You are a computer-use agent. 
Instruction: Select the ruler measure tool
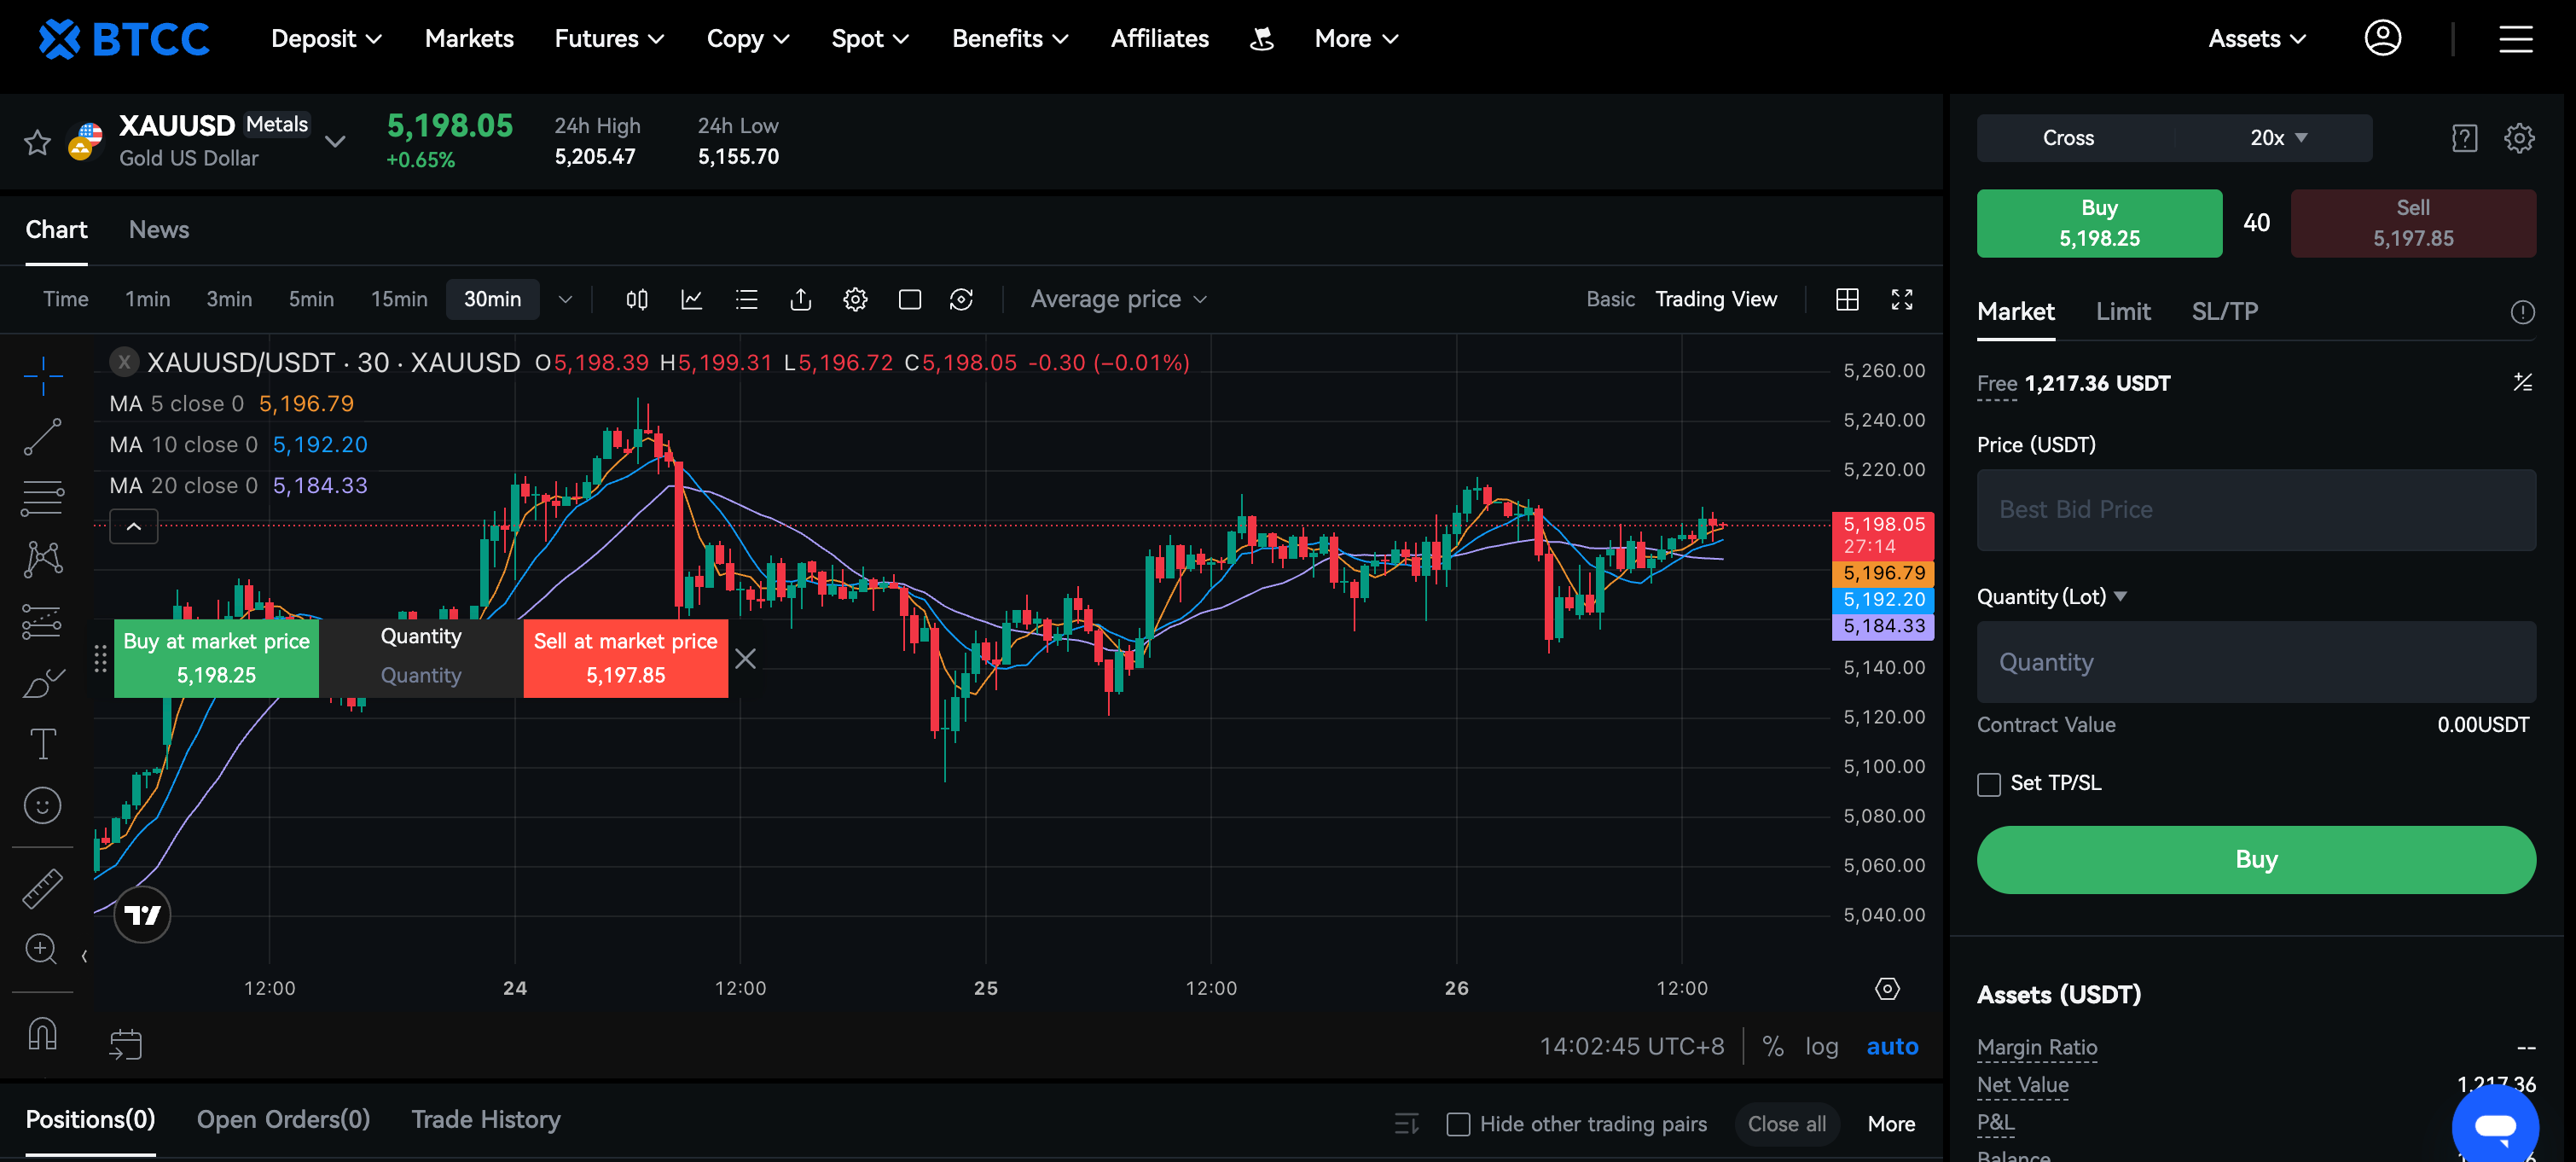(x=42, y=888)
